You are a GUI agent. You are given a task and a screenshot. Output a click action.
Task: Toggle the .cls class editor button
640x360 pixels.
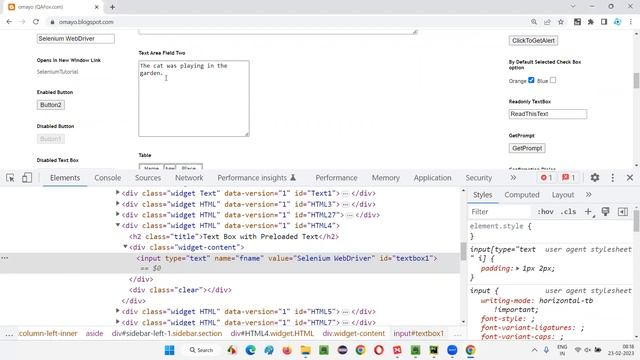click(x=568, y=211)
